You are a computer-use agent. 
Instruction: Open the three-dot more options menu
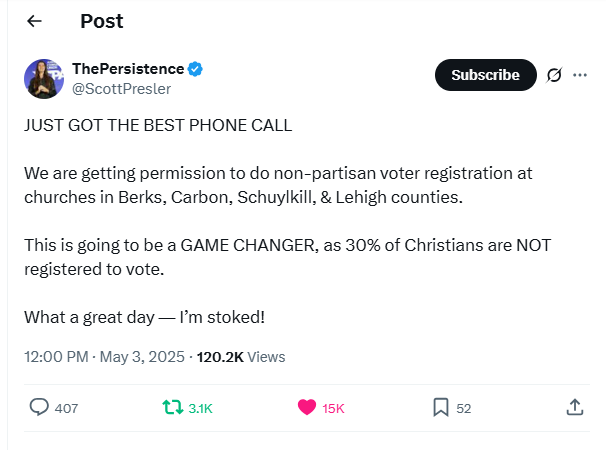580,75
